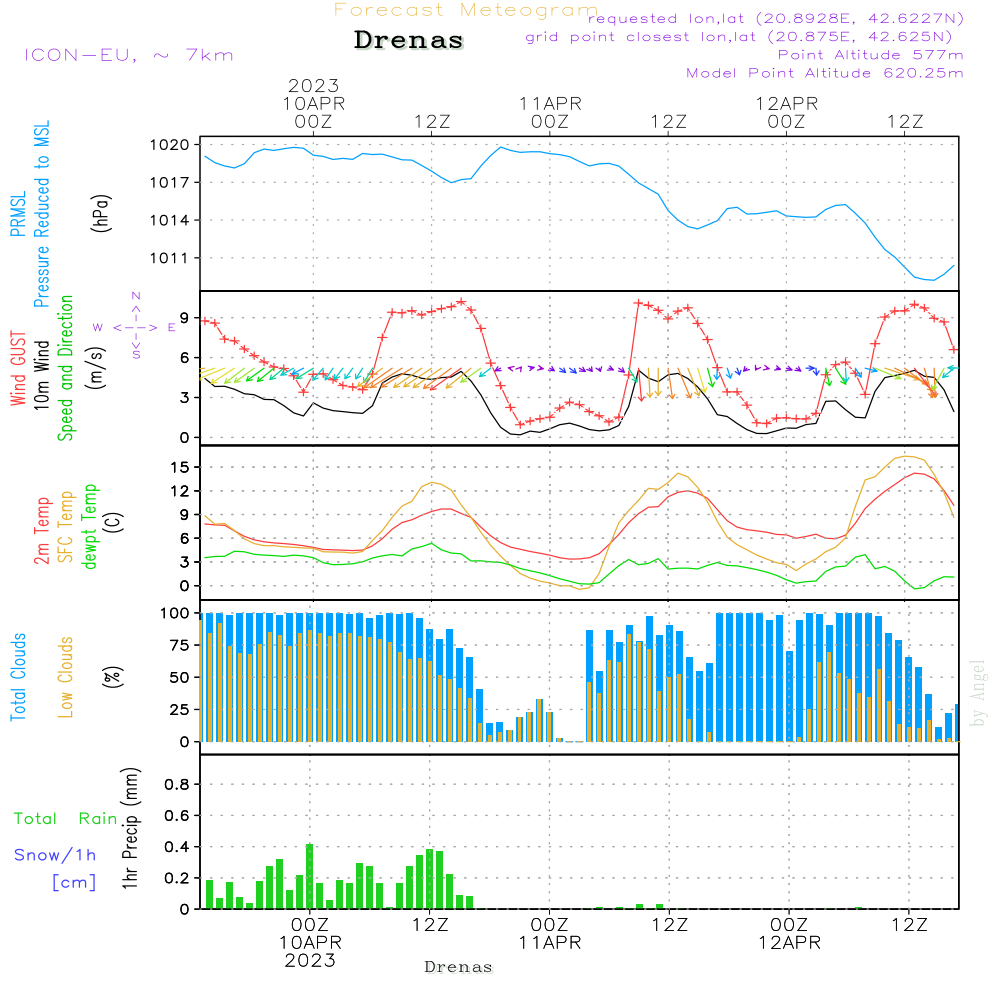The width and height of the screenshot is (1000, 1000).
Task: Click the "(C)" temperature unit label
Action: coord(114,522)
